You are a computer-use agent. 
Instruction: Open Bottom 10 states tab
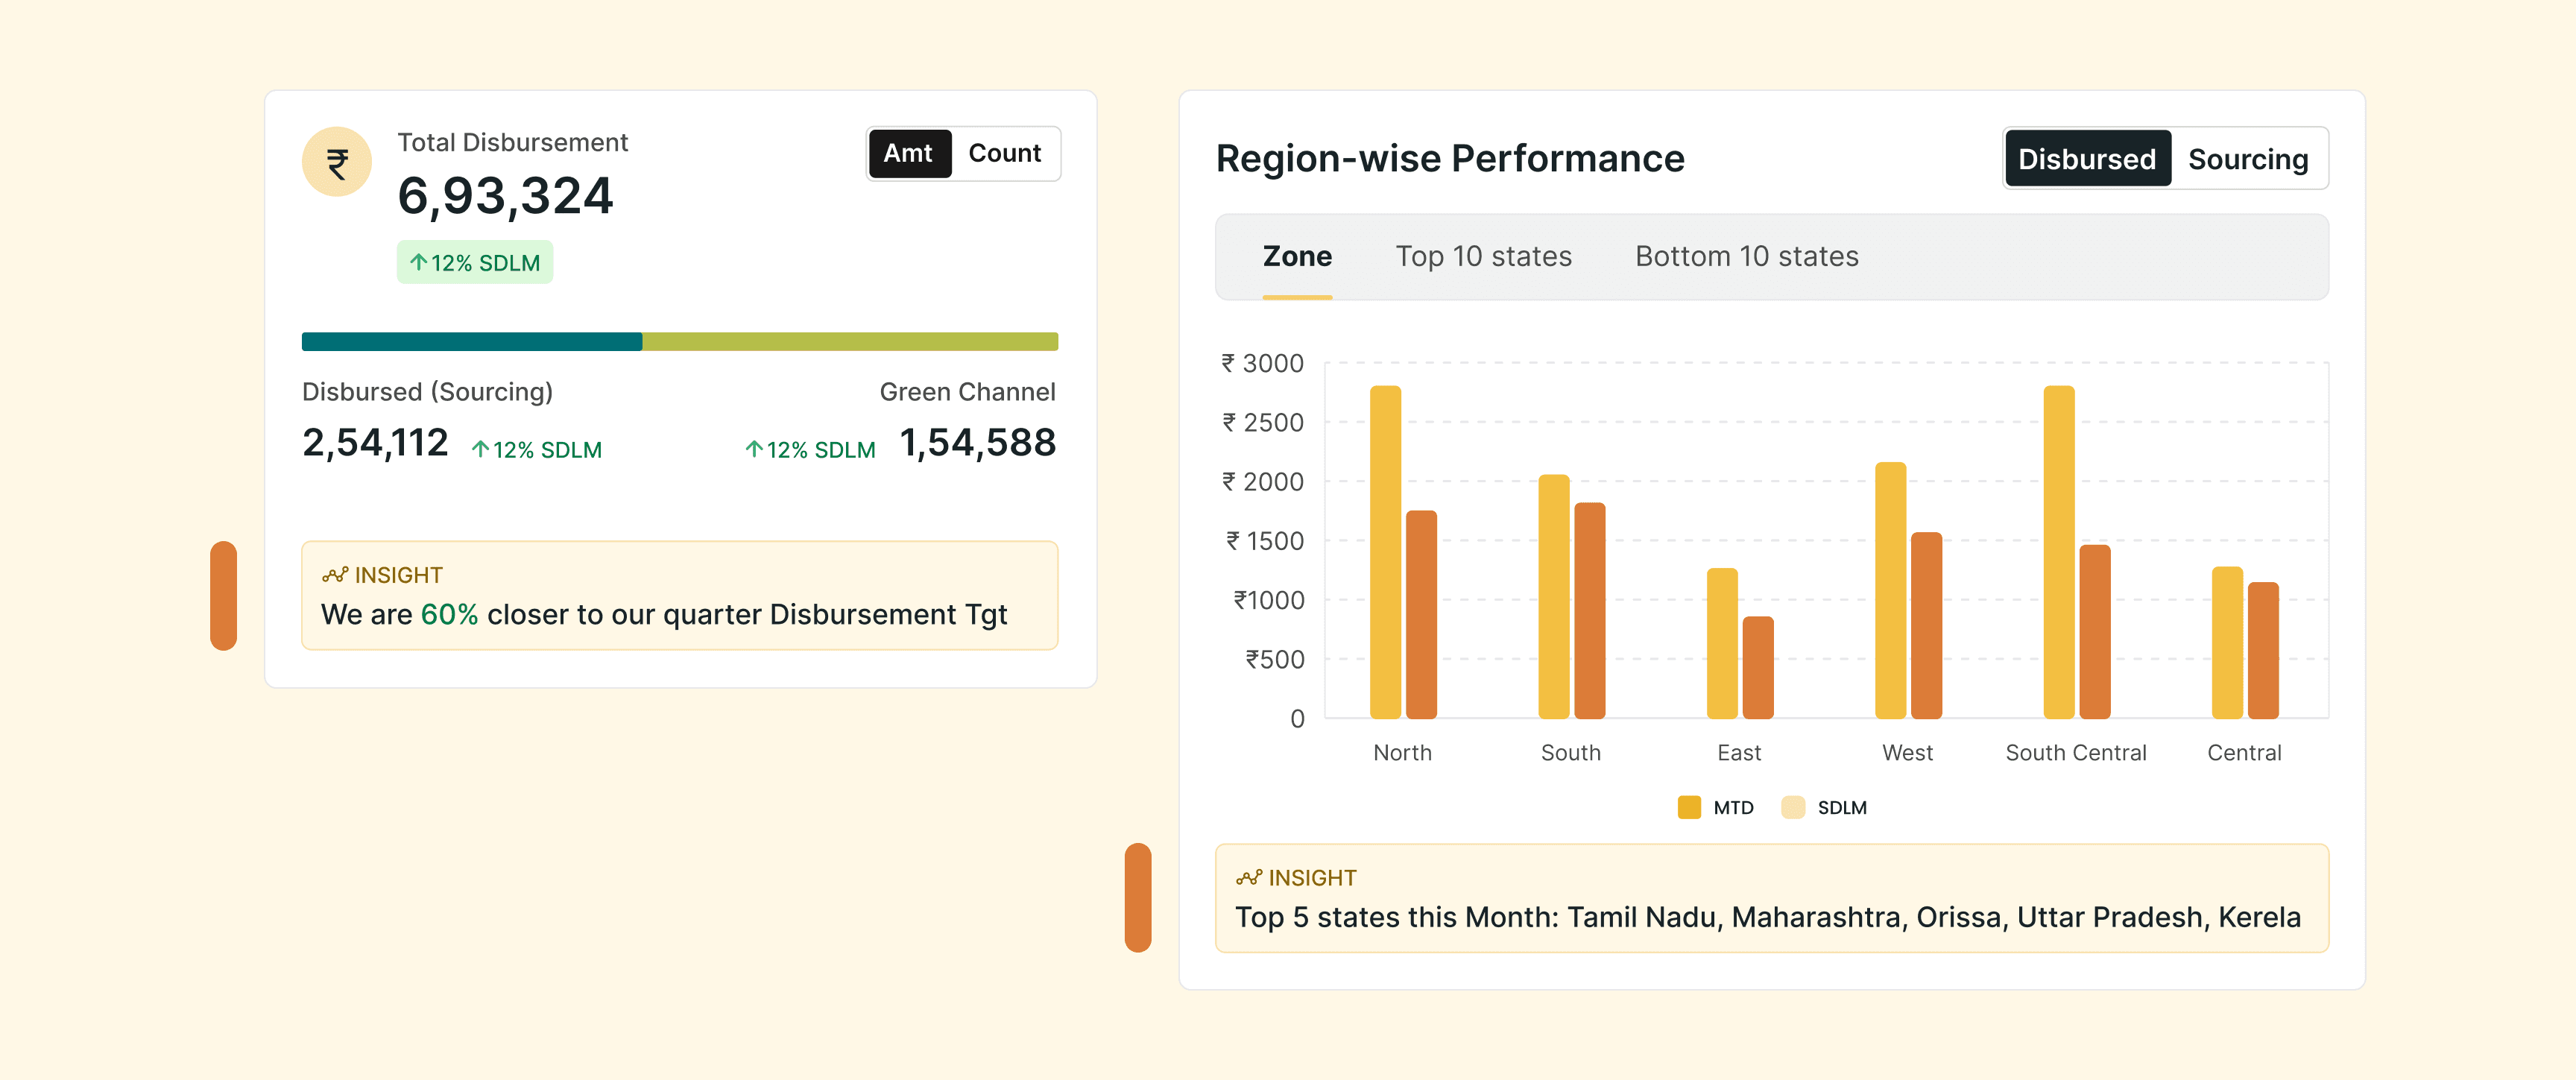tap(1746, 257)
